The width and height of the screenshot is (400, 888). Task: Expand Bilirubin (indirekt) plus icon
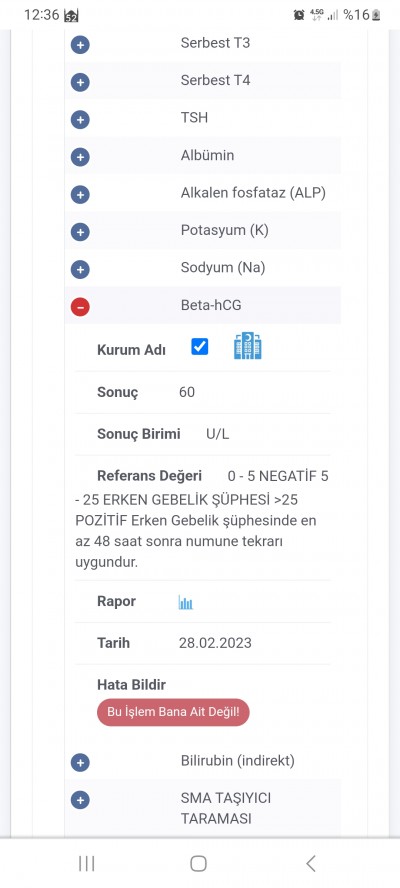point(80,763)
